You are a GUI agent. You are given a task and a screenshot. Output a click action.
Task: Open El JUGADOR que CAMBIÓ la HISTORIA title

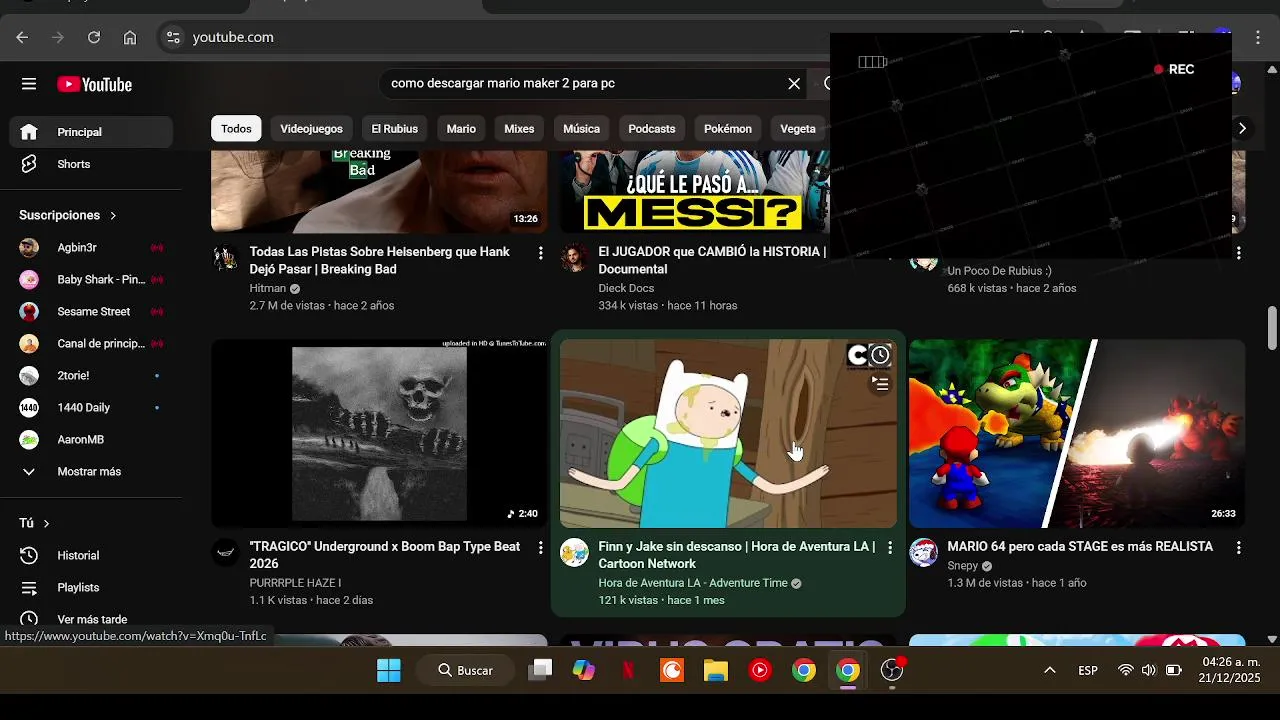tap(712, 260)
